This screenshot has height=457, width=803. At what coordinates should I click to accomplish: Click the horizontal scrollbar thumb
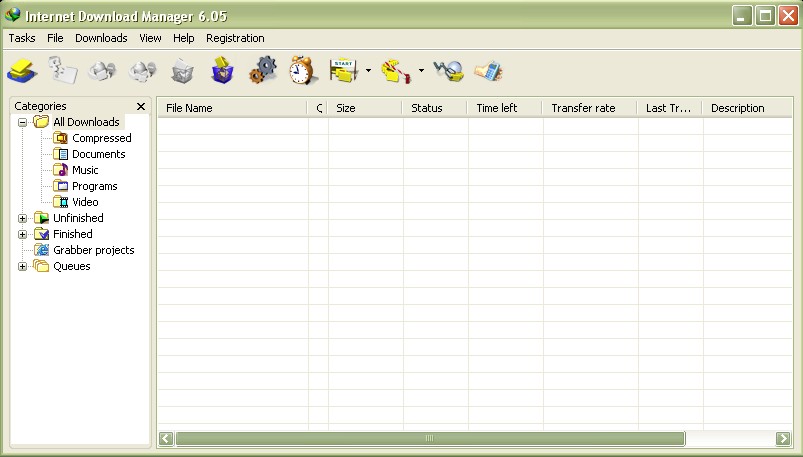pos(430,438)
